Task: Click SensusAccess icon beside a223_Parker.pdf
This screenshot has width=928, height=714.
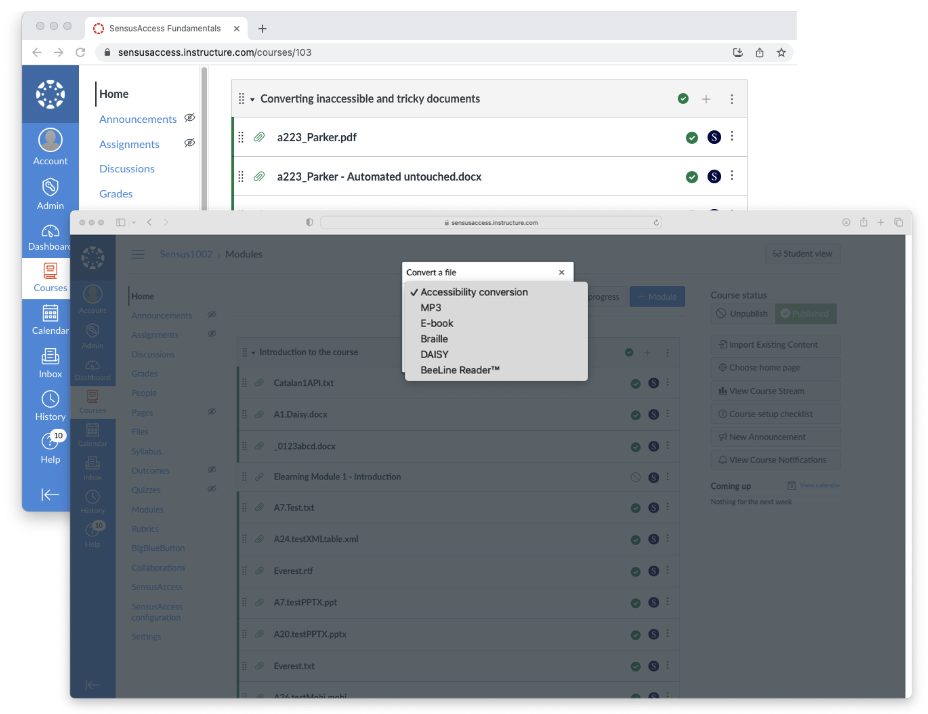Action: [714, 137]
